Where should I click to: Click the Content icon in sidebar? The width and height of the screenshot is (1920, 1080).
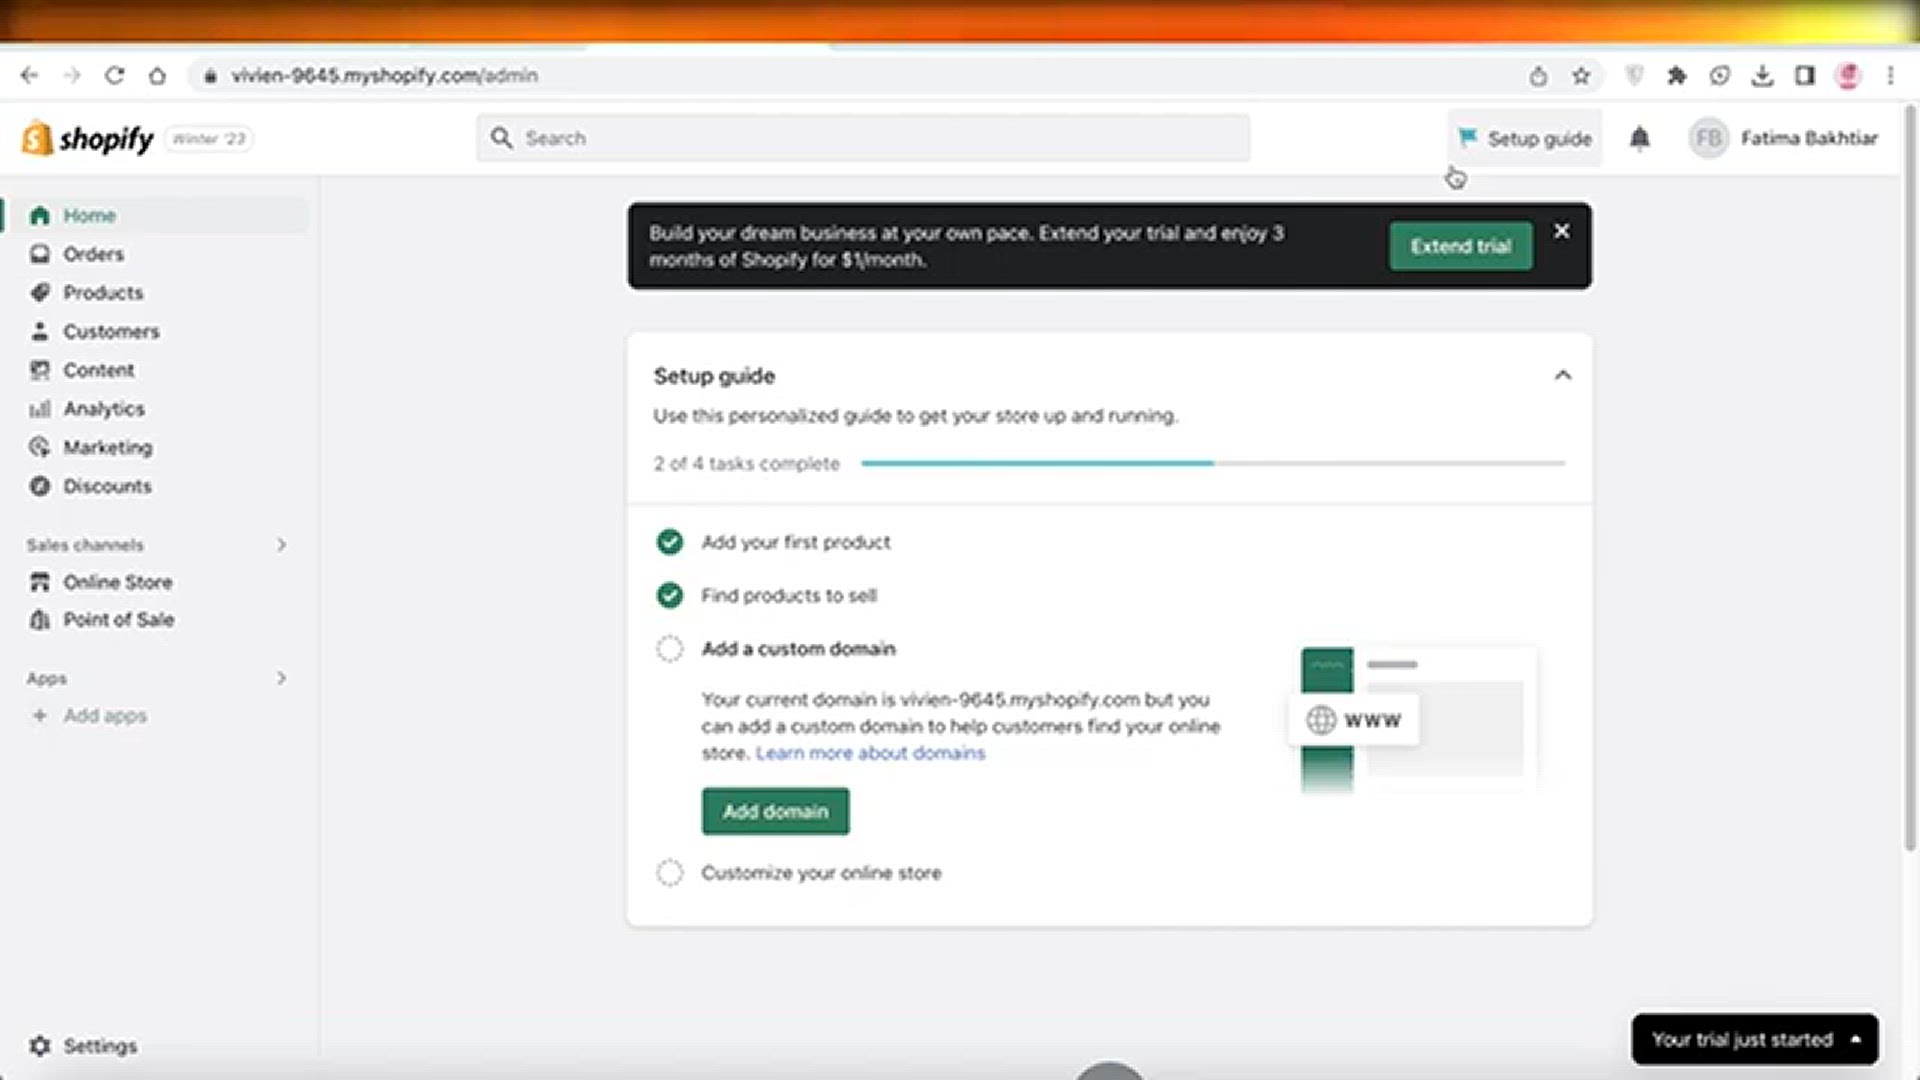39,370
